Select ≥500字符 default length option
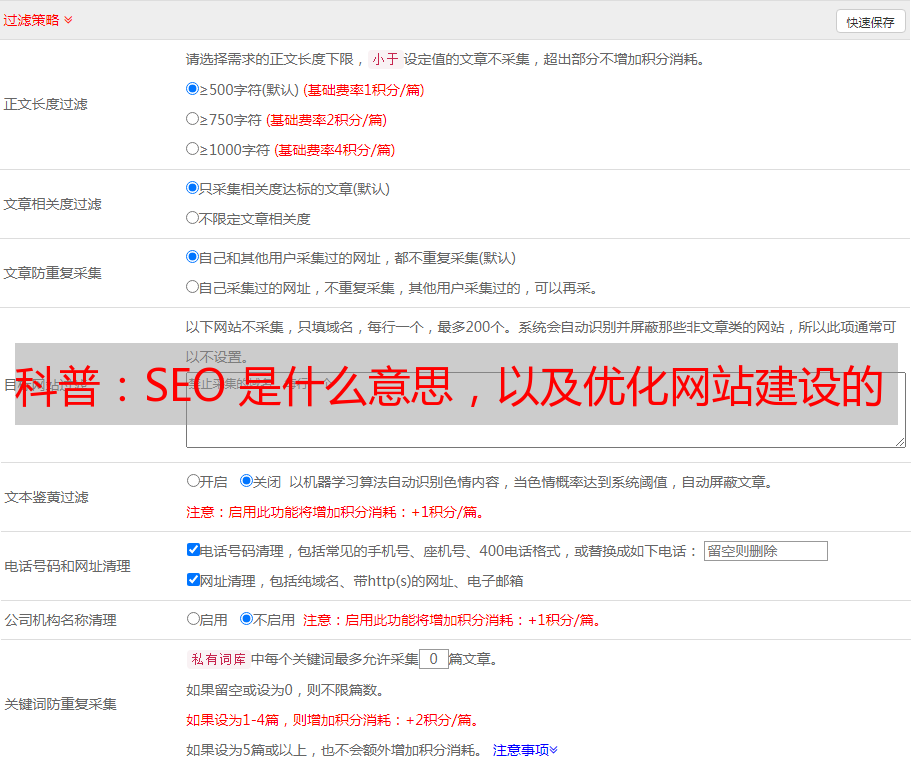The width and height of the screenshot is (912, 768). [193, 89]
